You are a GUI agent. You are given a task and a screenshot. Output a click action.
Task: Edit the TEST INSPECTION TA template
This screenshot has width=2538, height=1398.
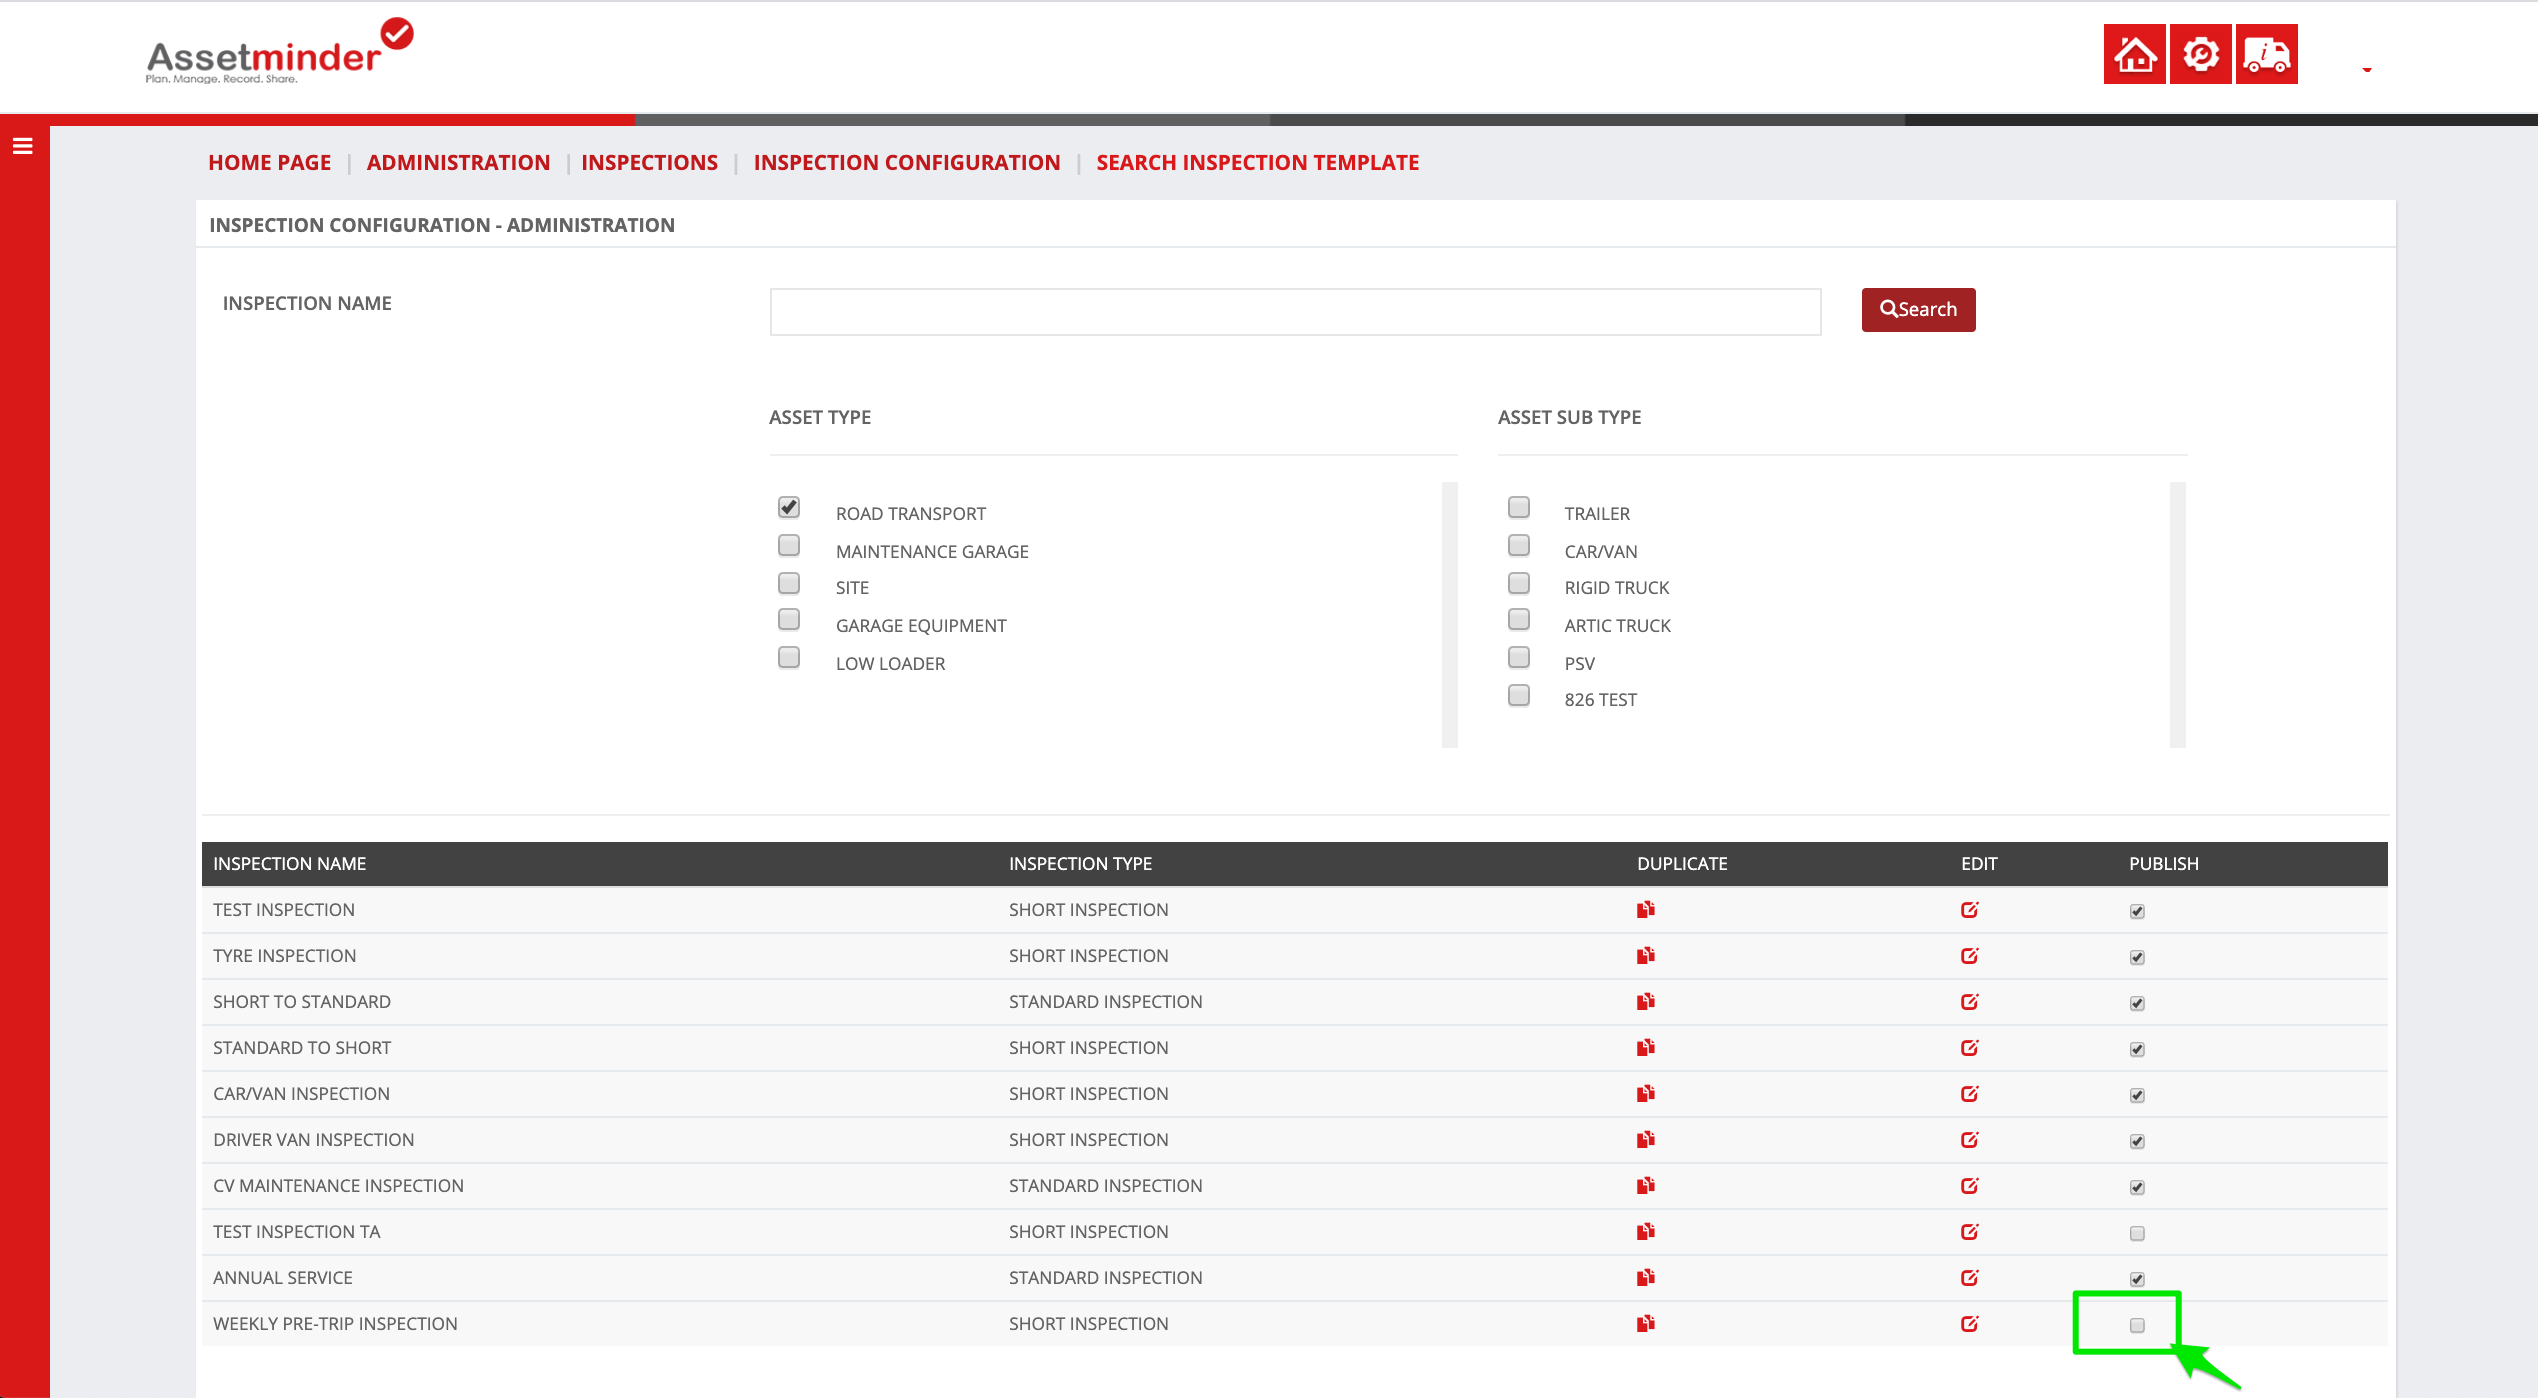click(x=1970, y=1231)
